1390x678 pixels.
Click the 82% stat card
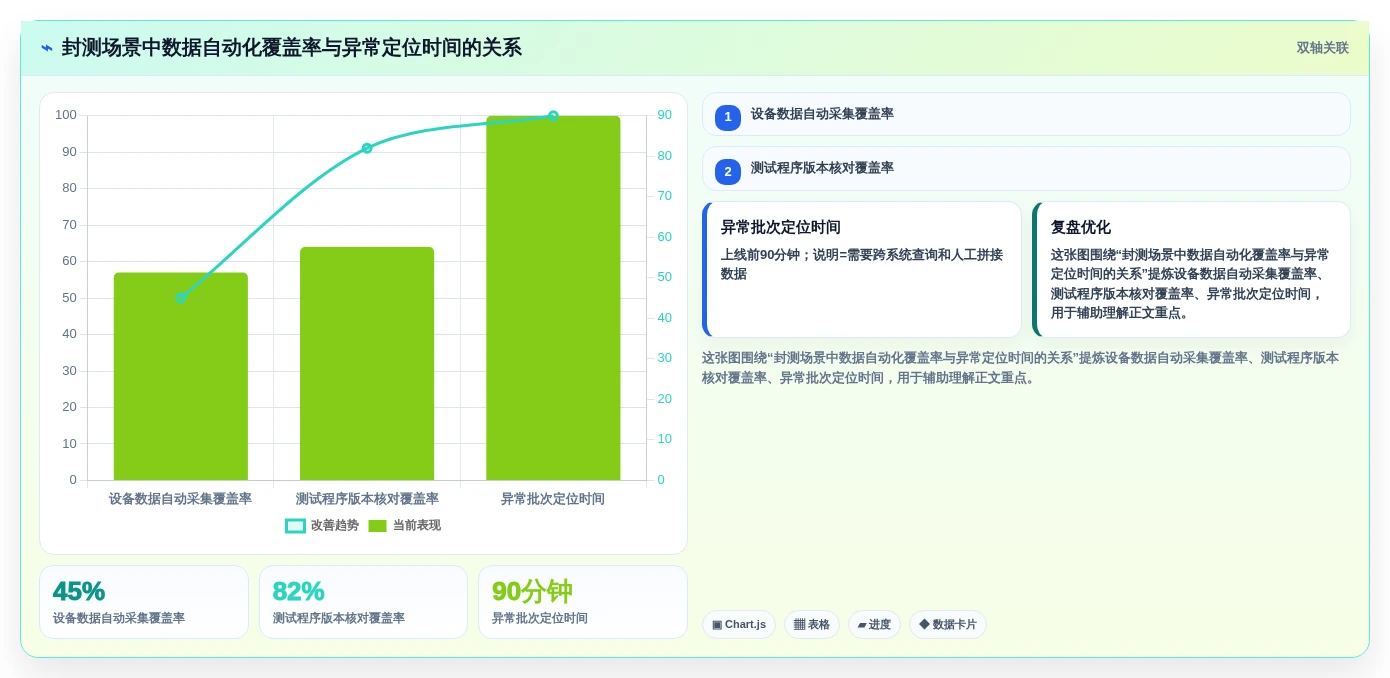[x=363, y=602]
